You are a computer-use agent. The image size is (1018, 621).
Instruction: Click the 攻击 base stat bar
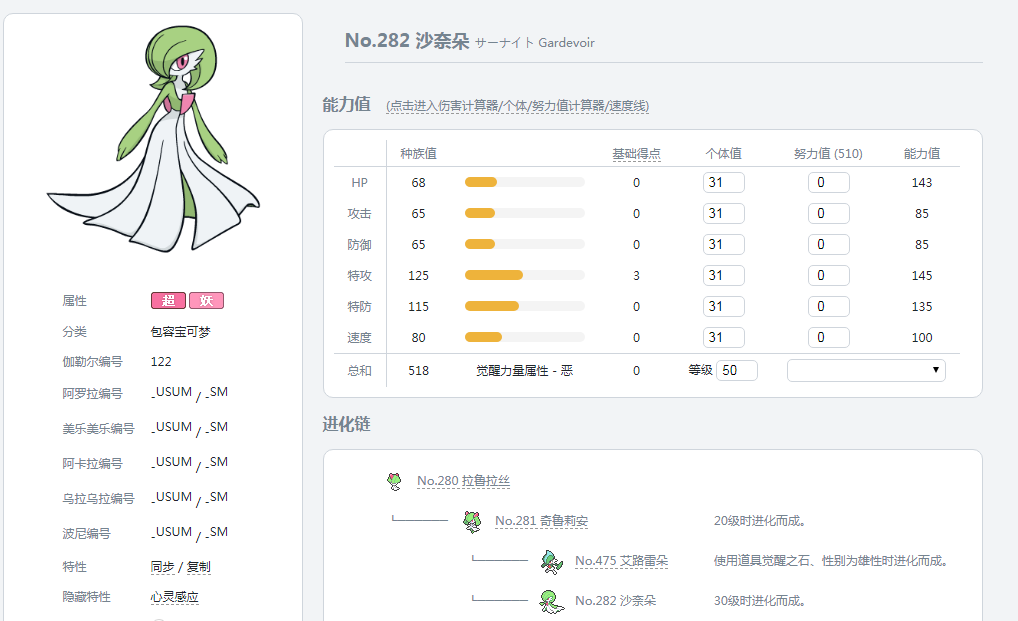[x=525, y=213]
